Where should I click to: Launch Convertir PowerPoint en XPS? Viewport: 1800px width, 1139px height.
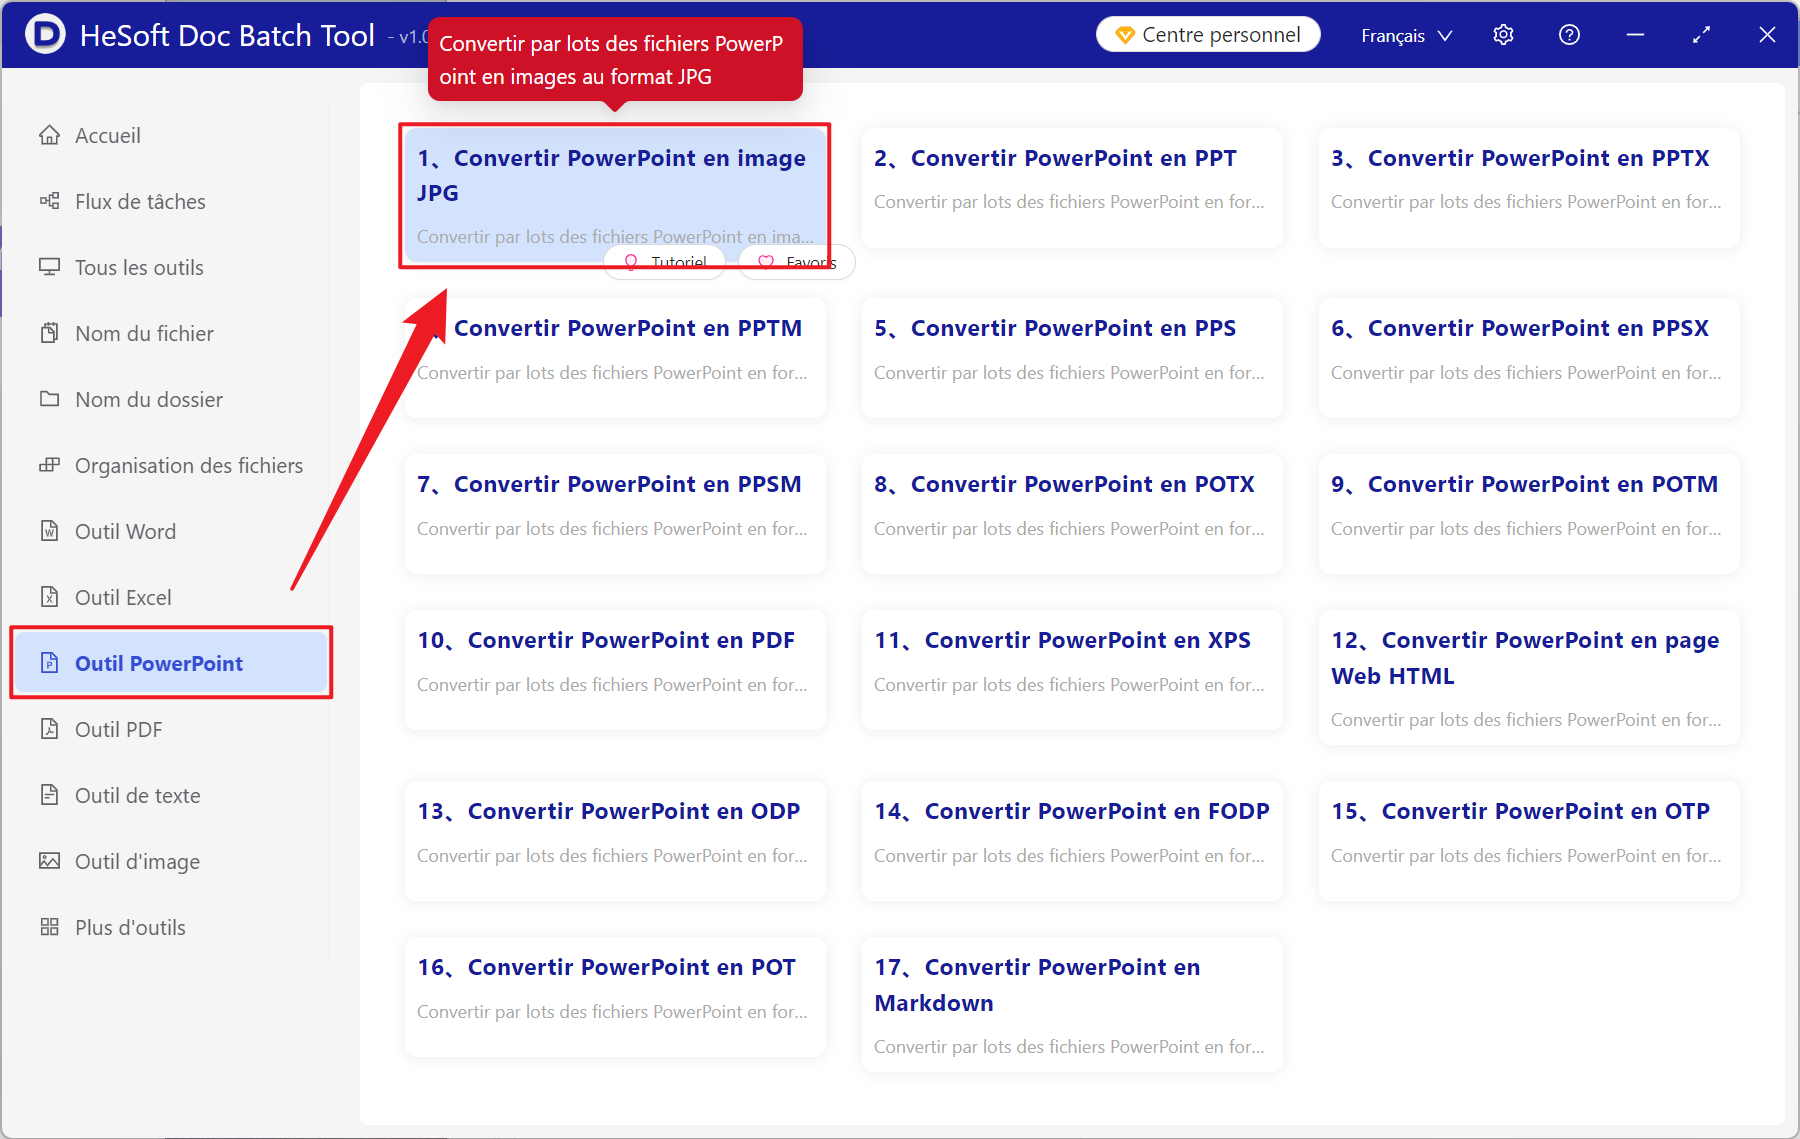[1072, 669]
